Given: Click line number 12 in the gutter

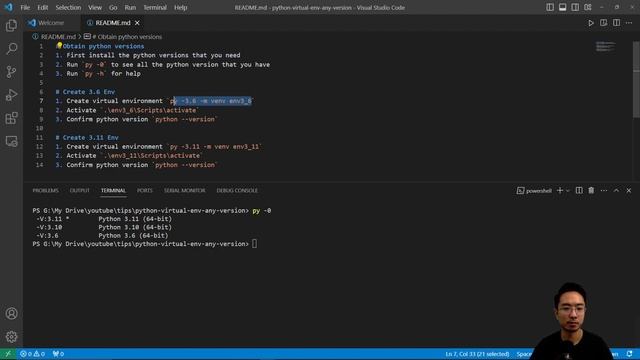Looking at the screenshot, I should click(40, 147).
